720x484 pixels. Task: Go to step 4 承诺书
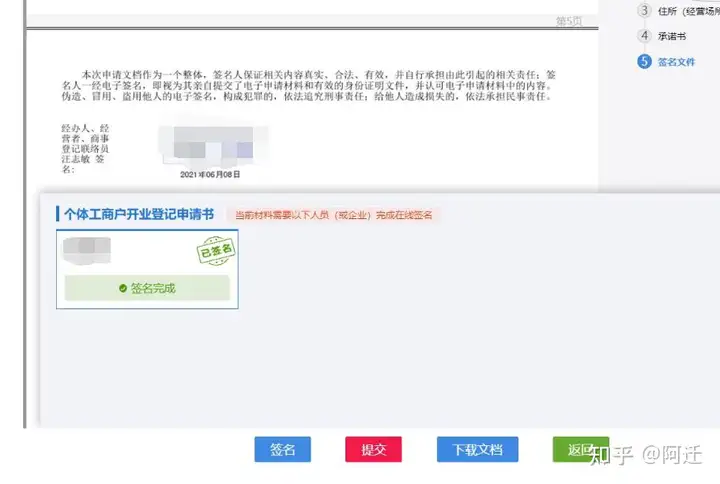point(672,36)
